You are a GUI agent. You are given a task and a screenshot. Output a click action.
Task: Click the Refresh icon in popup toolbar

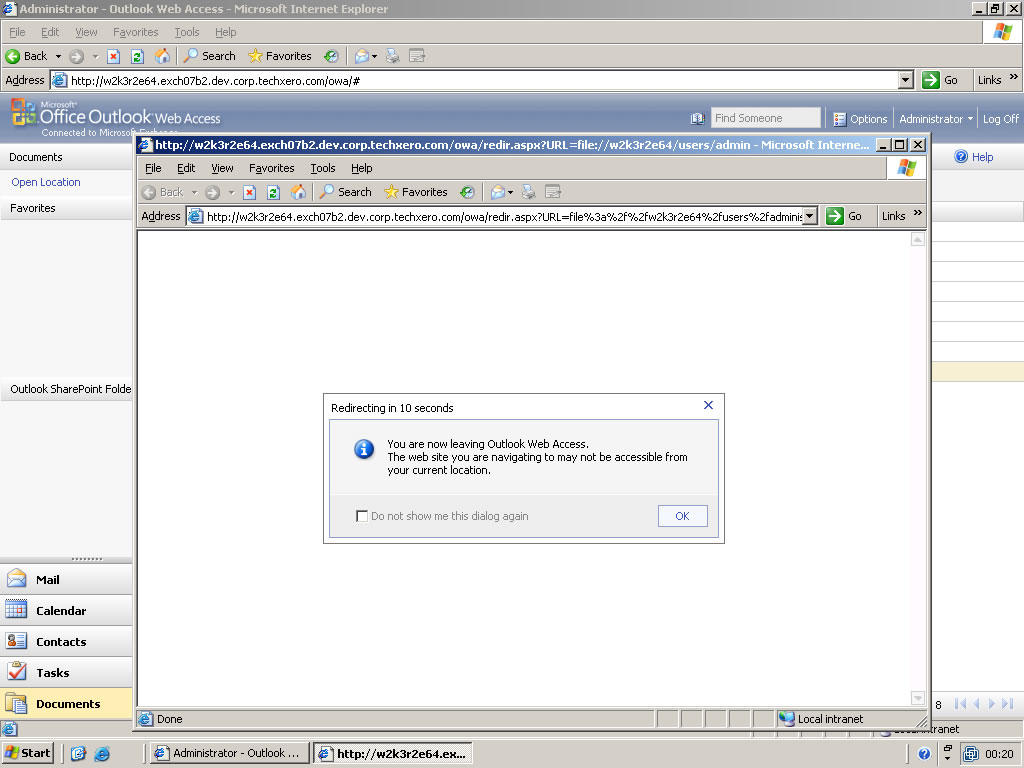coord(273,192)
